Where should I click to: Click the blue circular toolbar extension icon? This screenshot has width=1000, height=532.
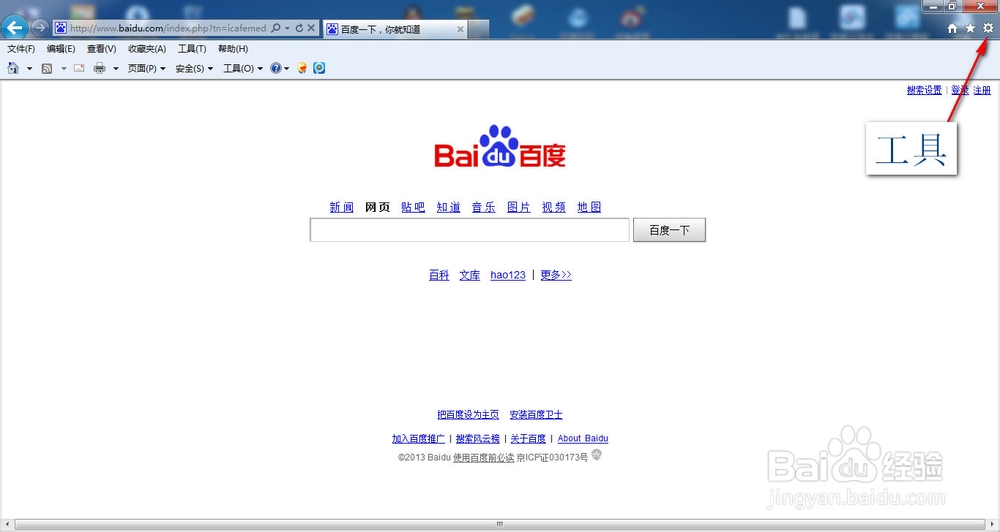(x=320, y=68)
